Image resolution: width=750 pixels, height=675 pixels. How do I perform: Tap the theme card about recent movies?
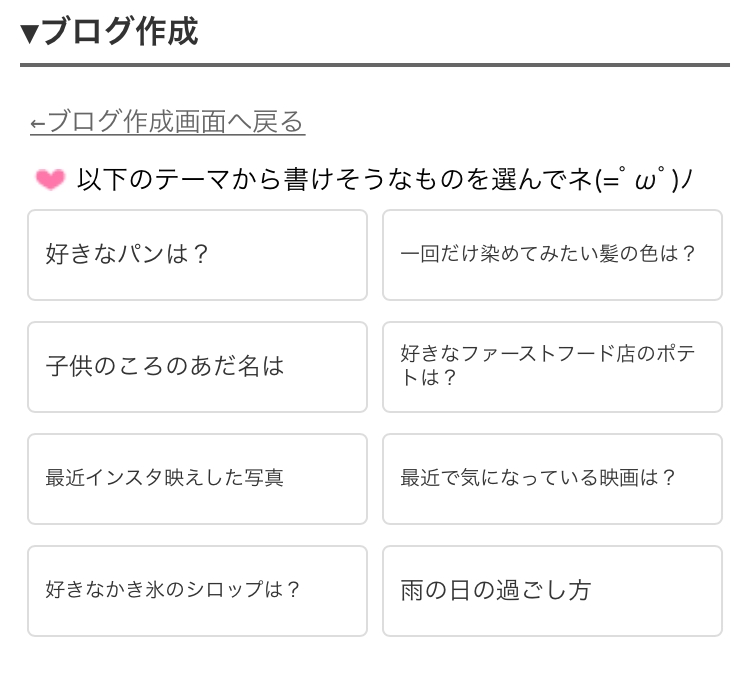[x=552, y=479]
